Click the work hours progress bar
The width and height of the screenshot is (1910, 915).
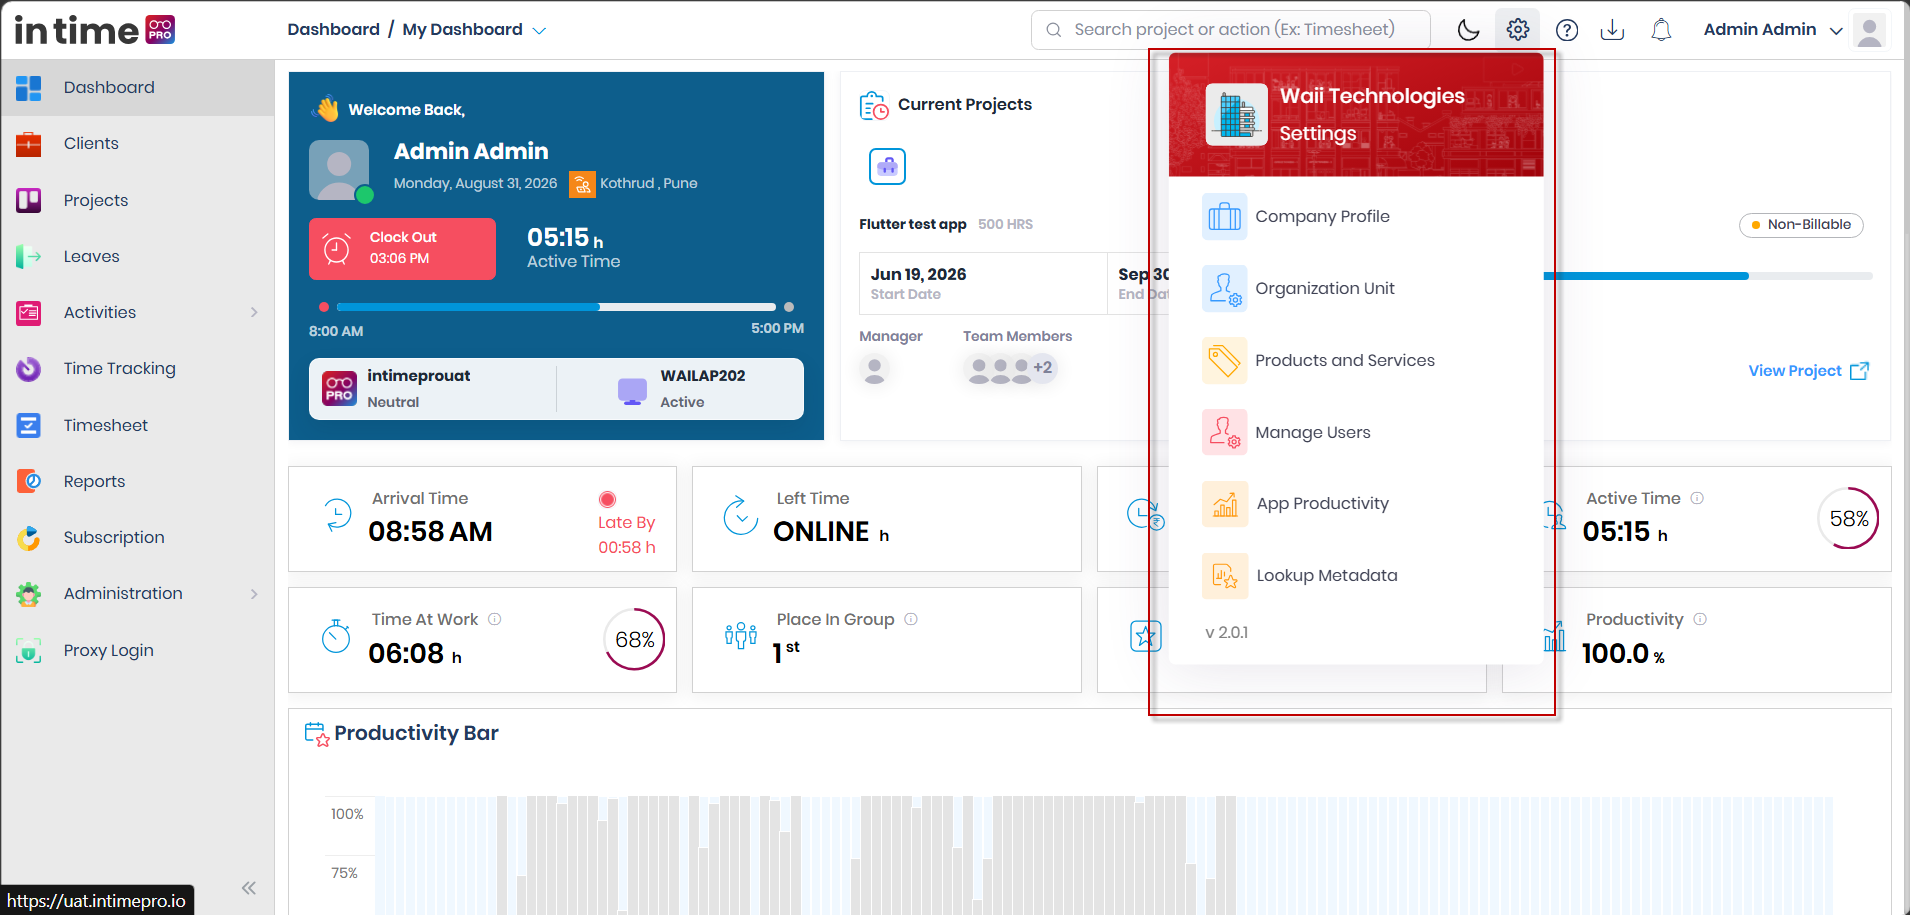556,307
